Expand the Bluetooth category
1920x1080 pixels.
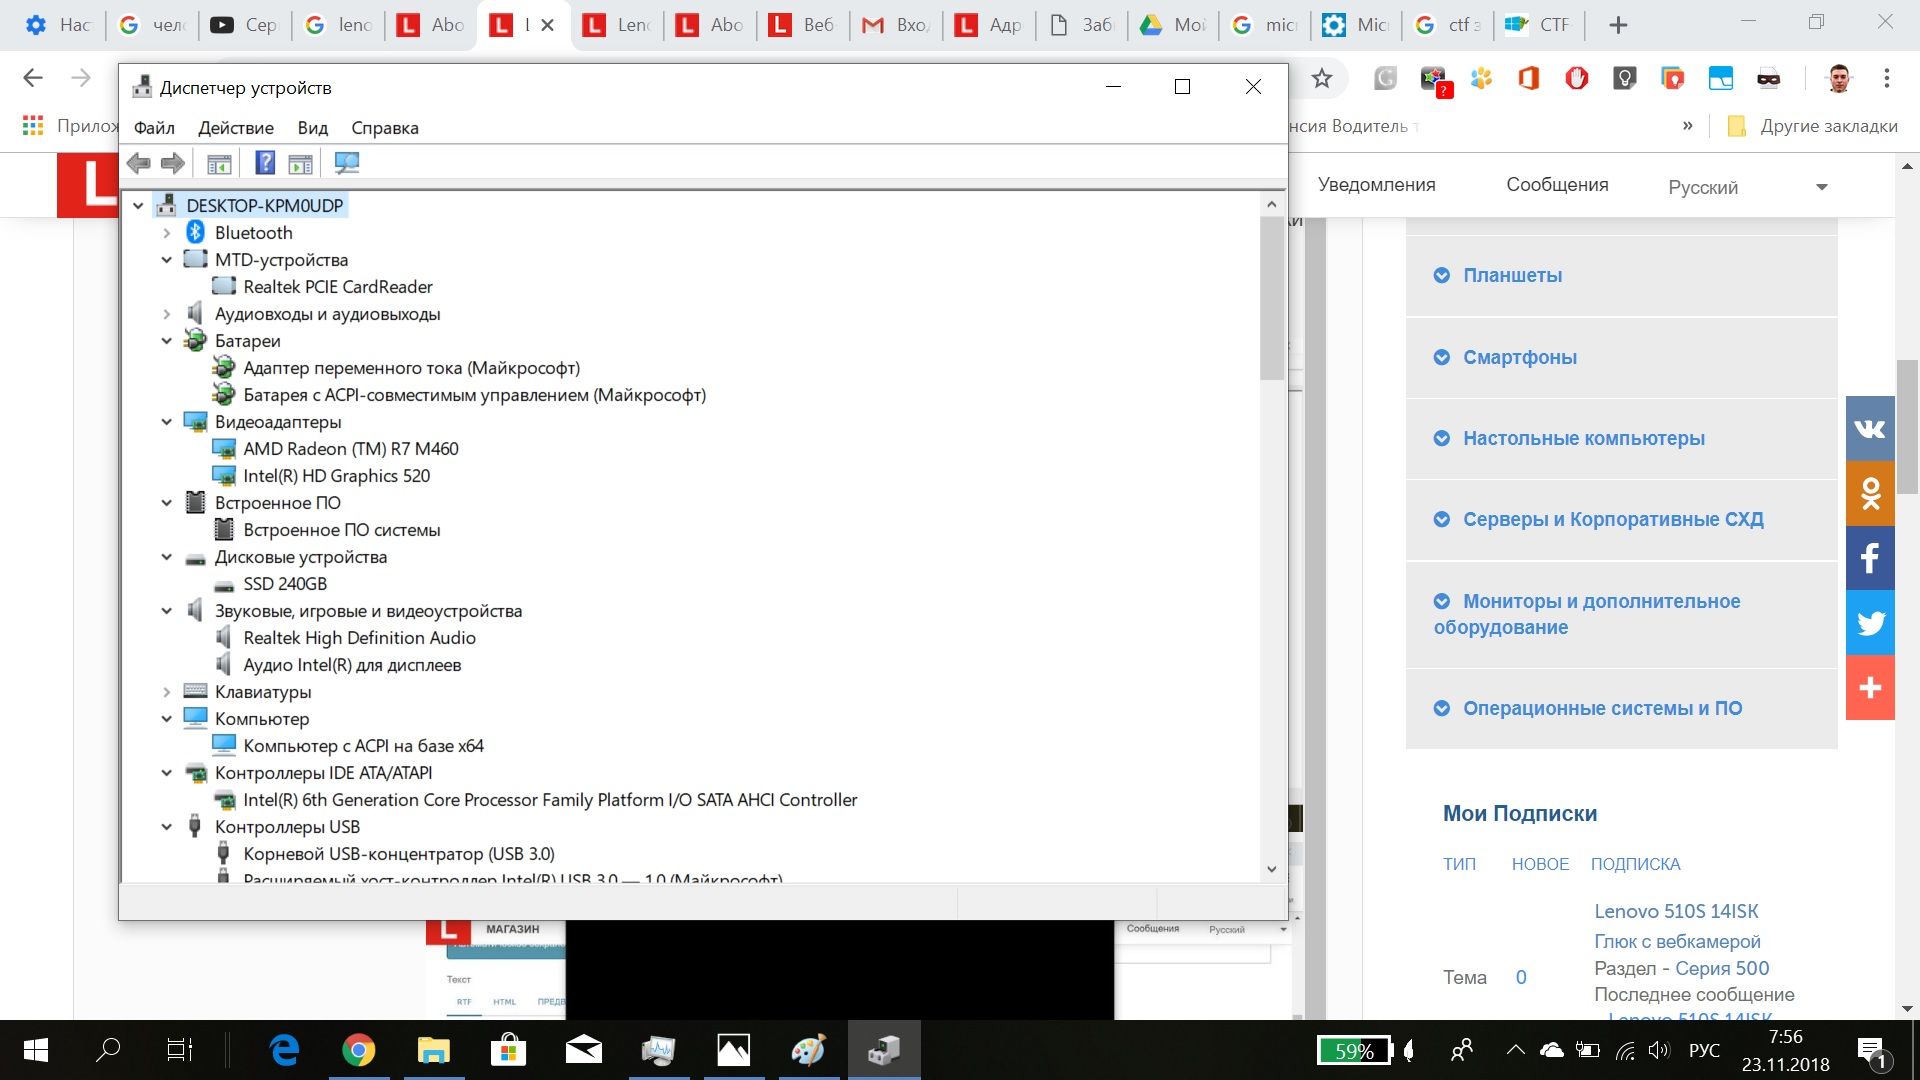click(x=167, y=233)
